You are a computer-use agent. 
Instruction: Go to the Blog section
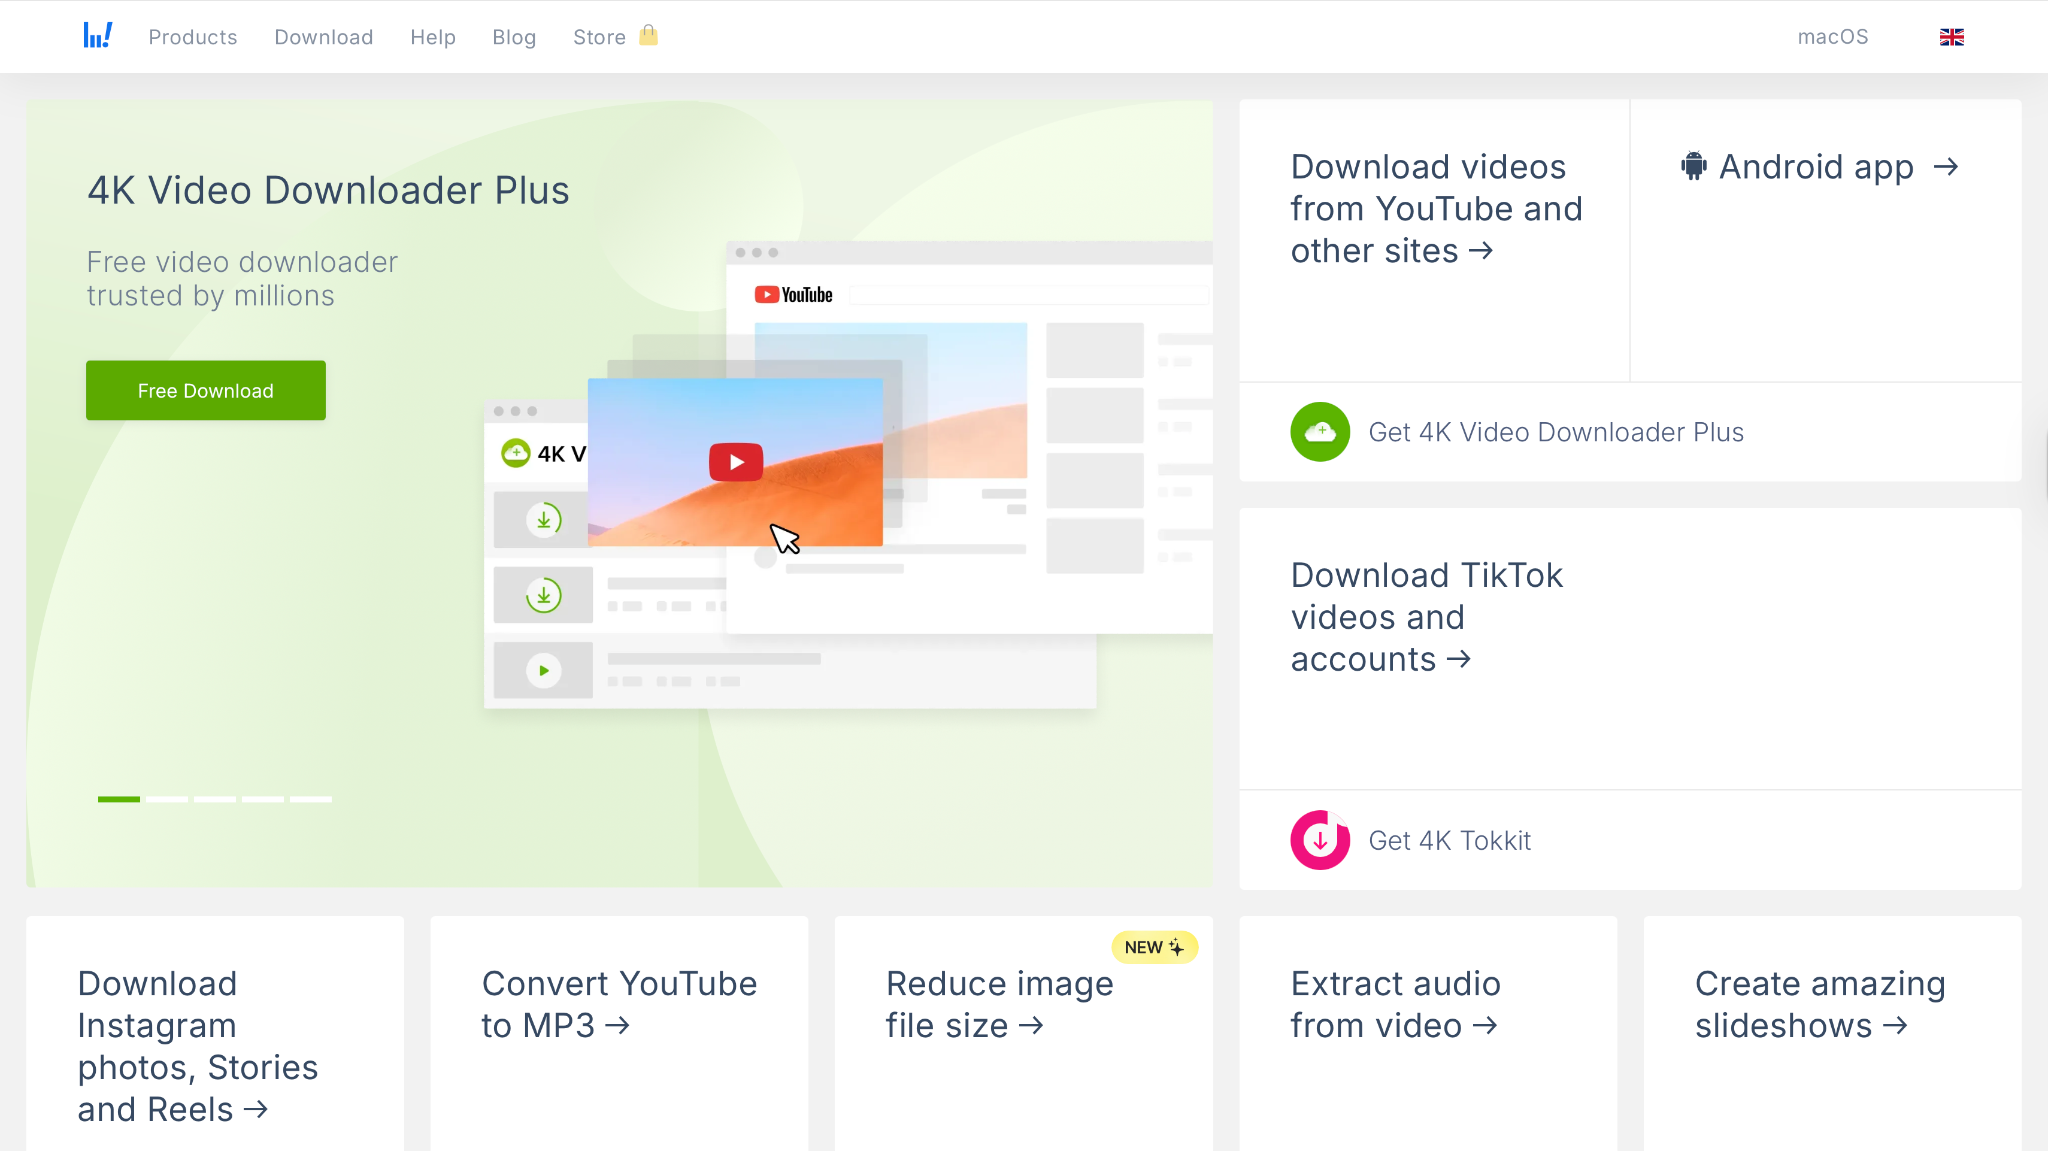(x=514, y=37)
